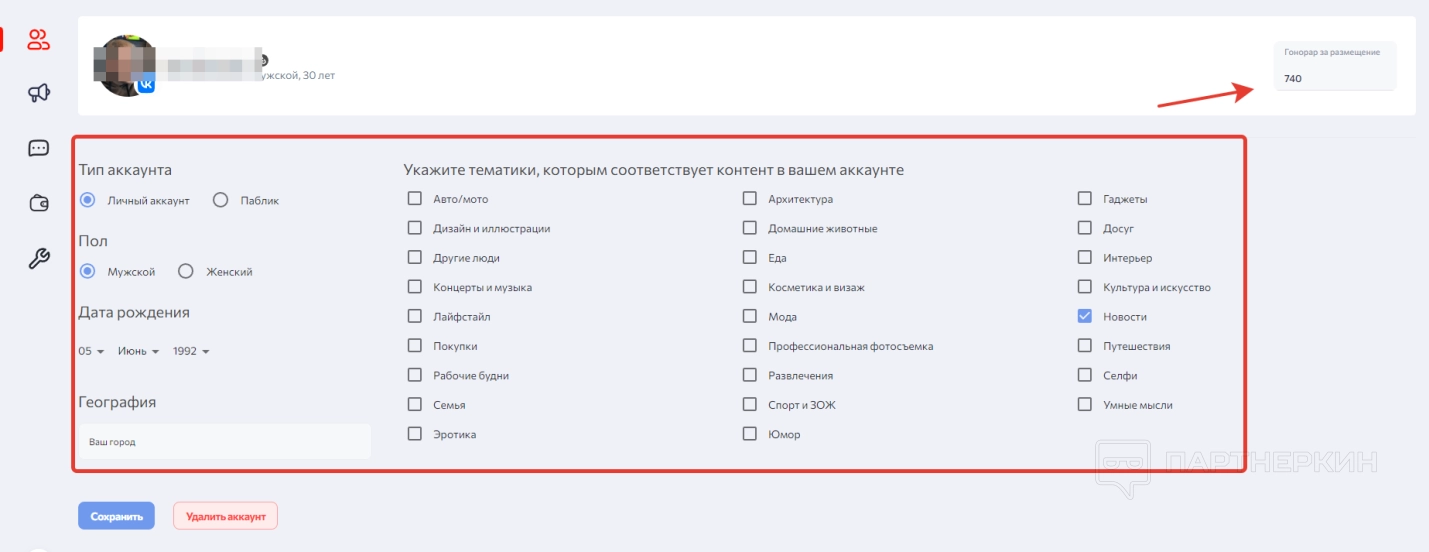Enable the Путешествия topic checkbox
The image size is (1429, 552).
[1085, 346]
